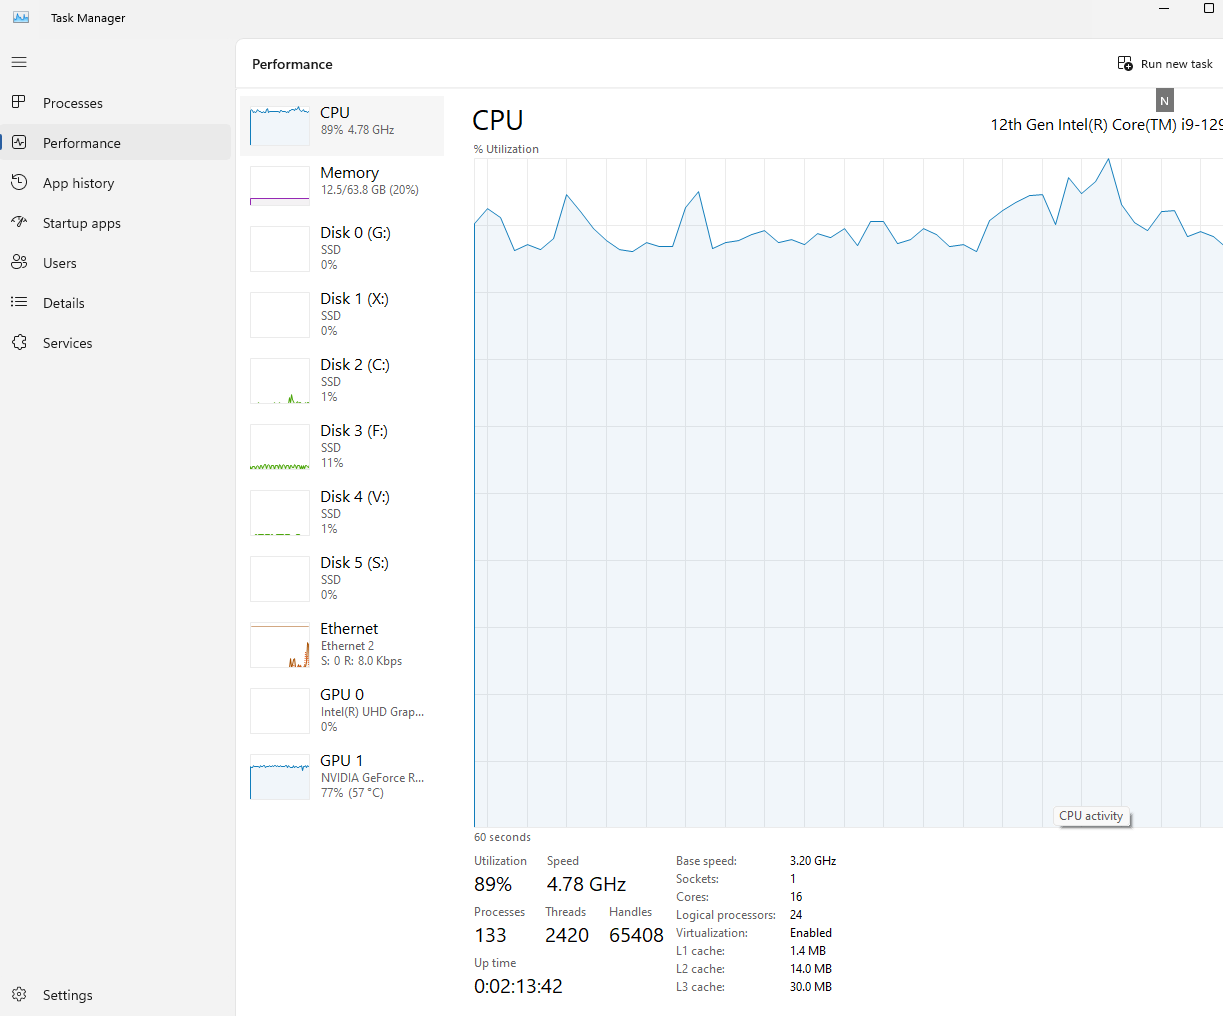This screenshot has width=1223, height=1016.
Task: Click the Processes icon in sidebar
Action: click(19, 102)
